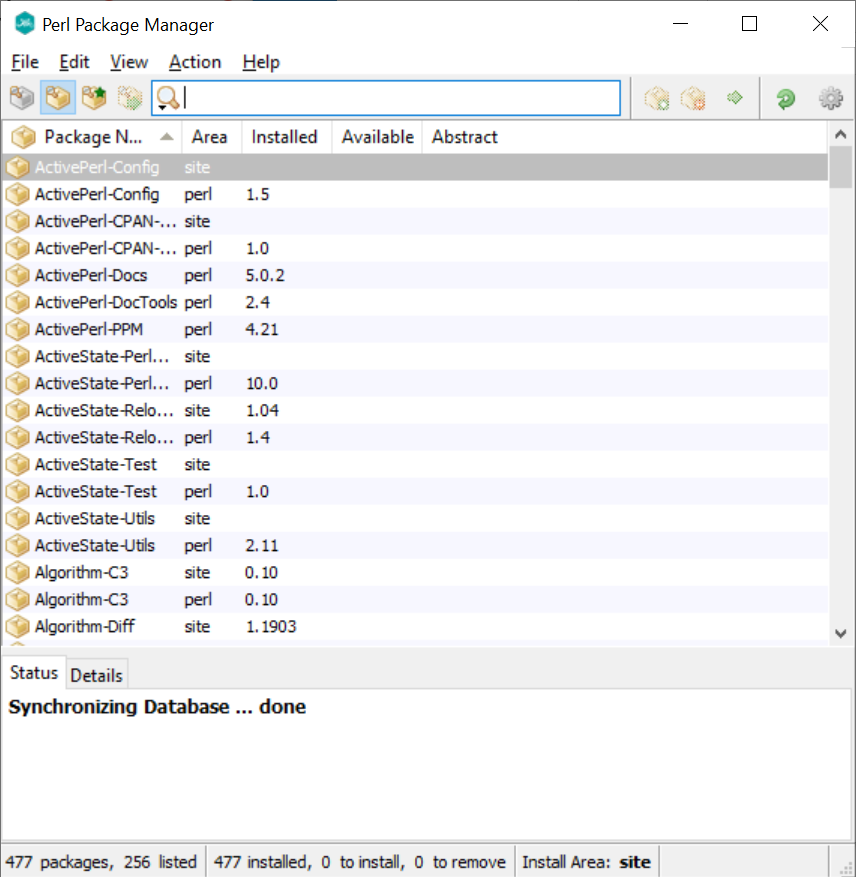Viewport: 856px width, 877px height.
Task: Switch to the Status tab
Action: 34,672
